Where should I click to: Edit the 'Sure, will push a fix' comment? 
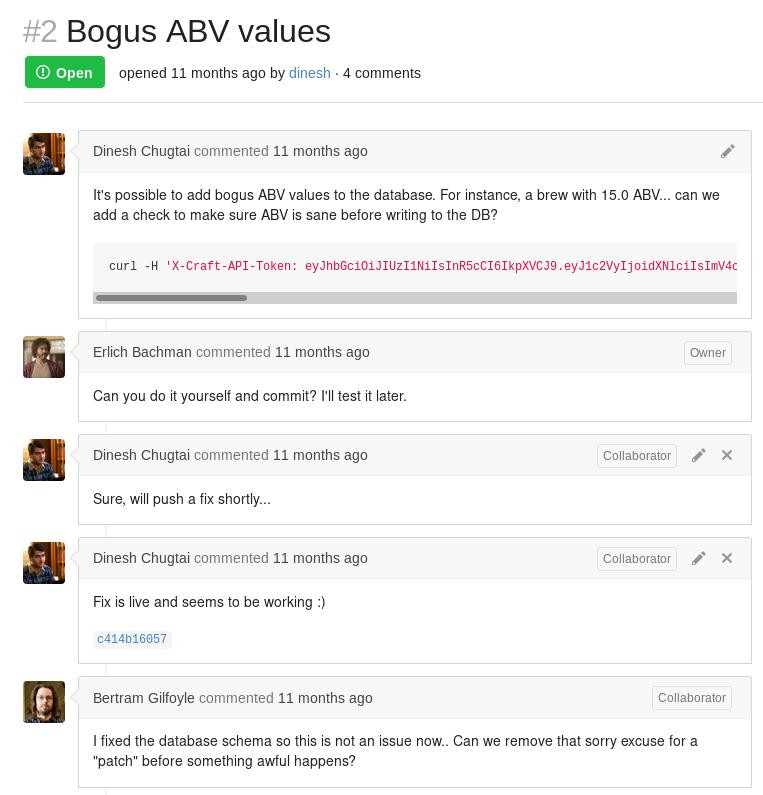click(699, 455)
